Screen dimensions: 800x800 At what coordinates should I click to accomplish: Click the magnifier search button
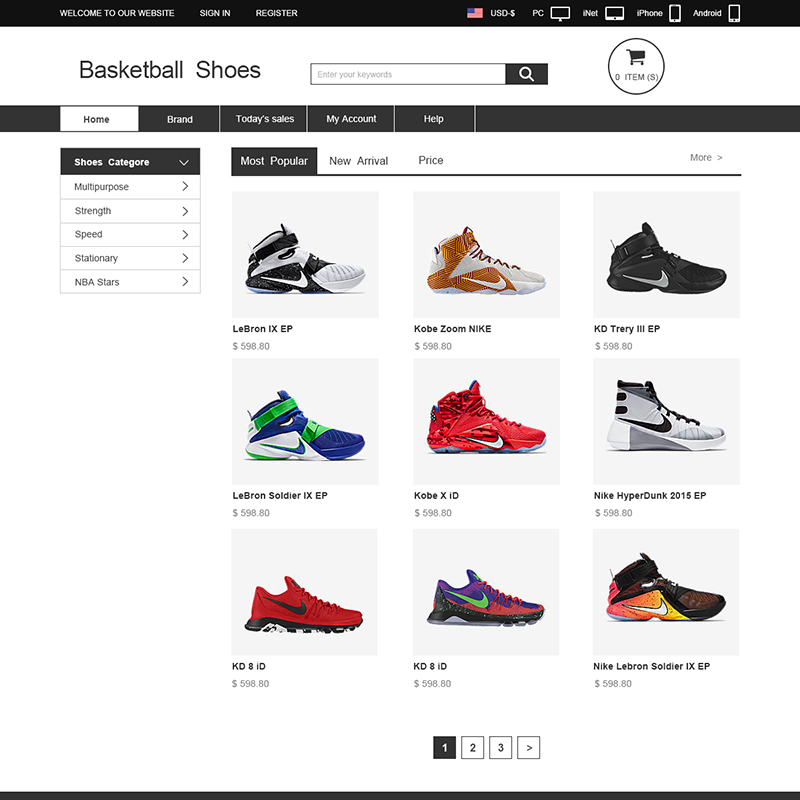click(x=526, y=74)
